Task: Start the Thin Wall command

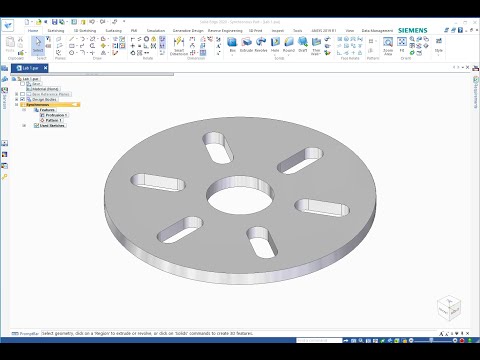Action: coord(316,46)
